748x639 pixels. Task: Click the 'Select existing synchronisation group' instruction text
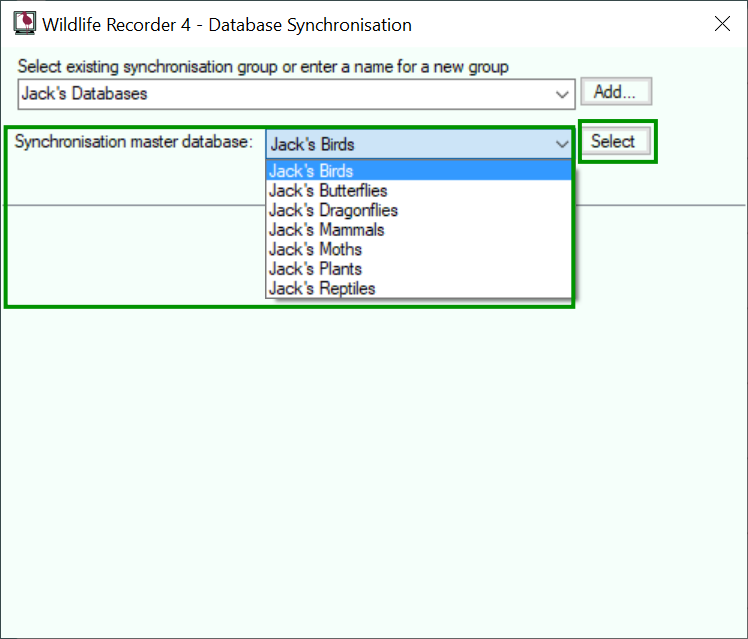pos(263,67)
